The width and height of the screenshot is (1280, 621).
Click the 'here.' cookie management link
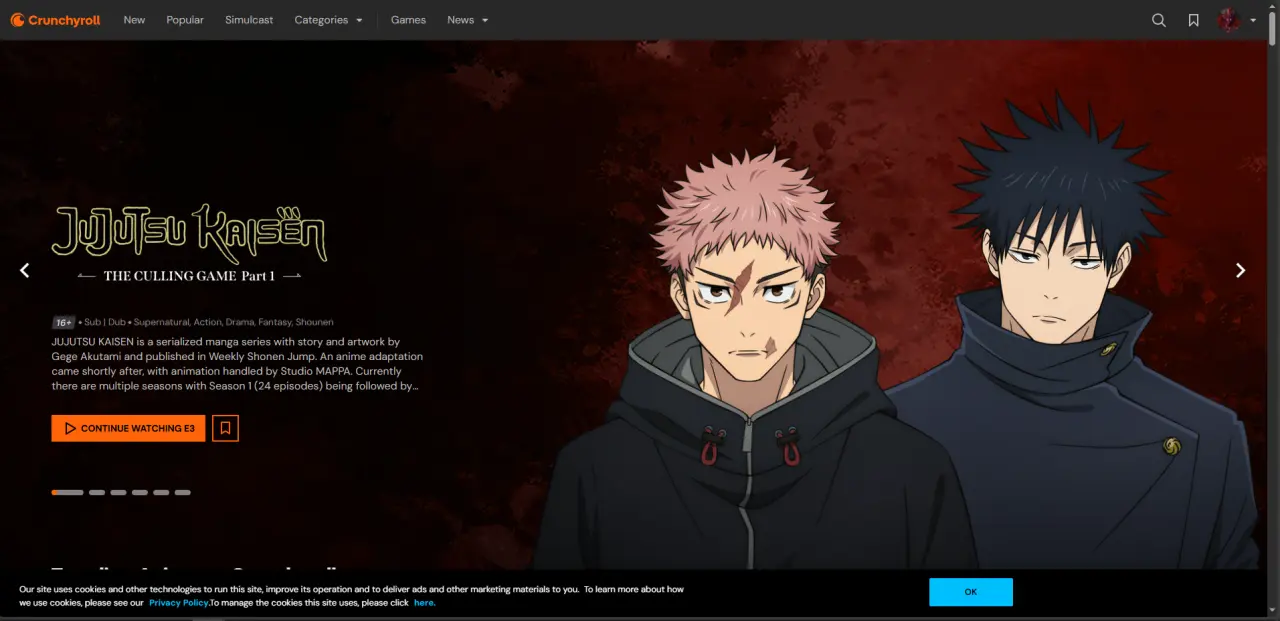(425, 603)
